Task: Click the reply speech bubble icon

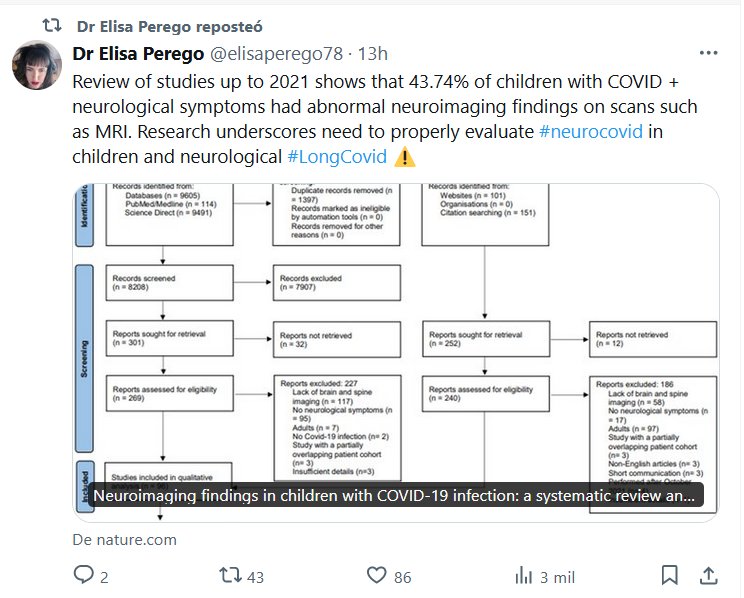Action: tap(85, 575)
